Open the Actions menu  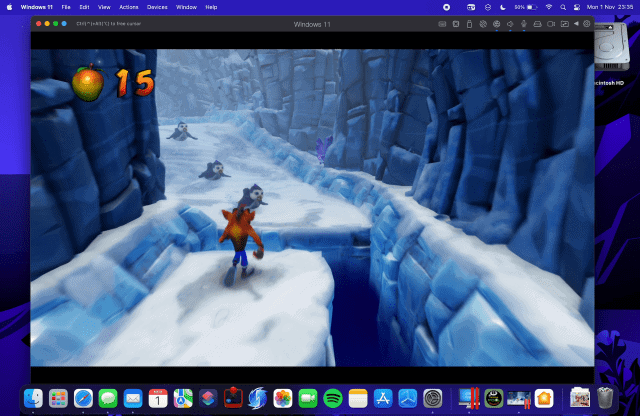pos(129,7)
